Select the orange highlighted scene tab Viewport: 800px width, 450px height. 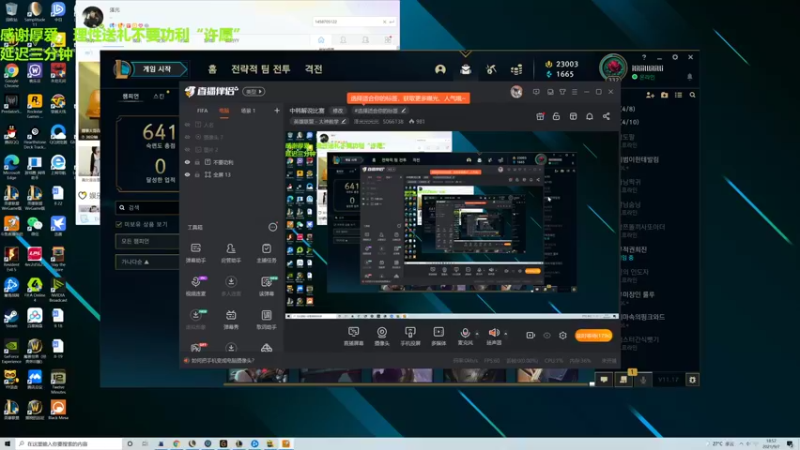(x=224, y=110)
